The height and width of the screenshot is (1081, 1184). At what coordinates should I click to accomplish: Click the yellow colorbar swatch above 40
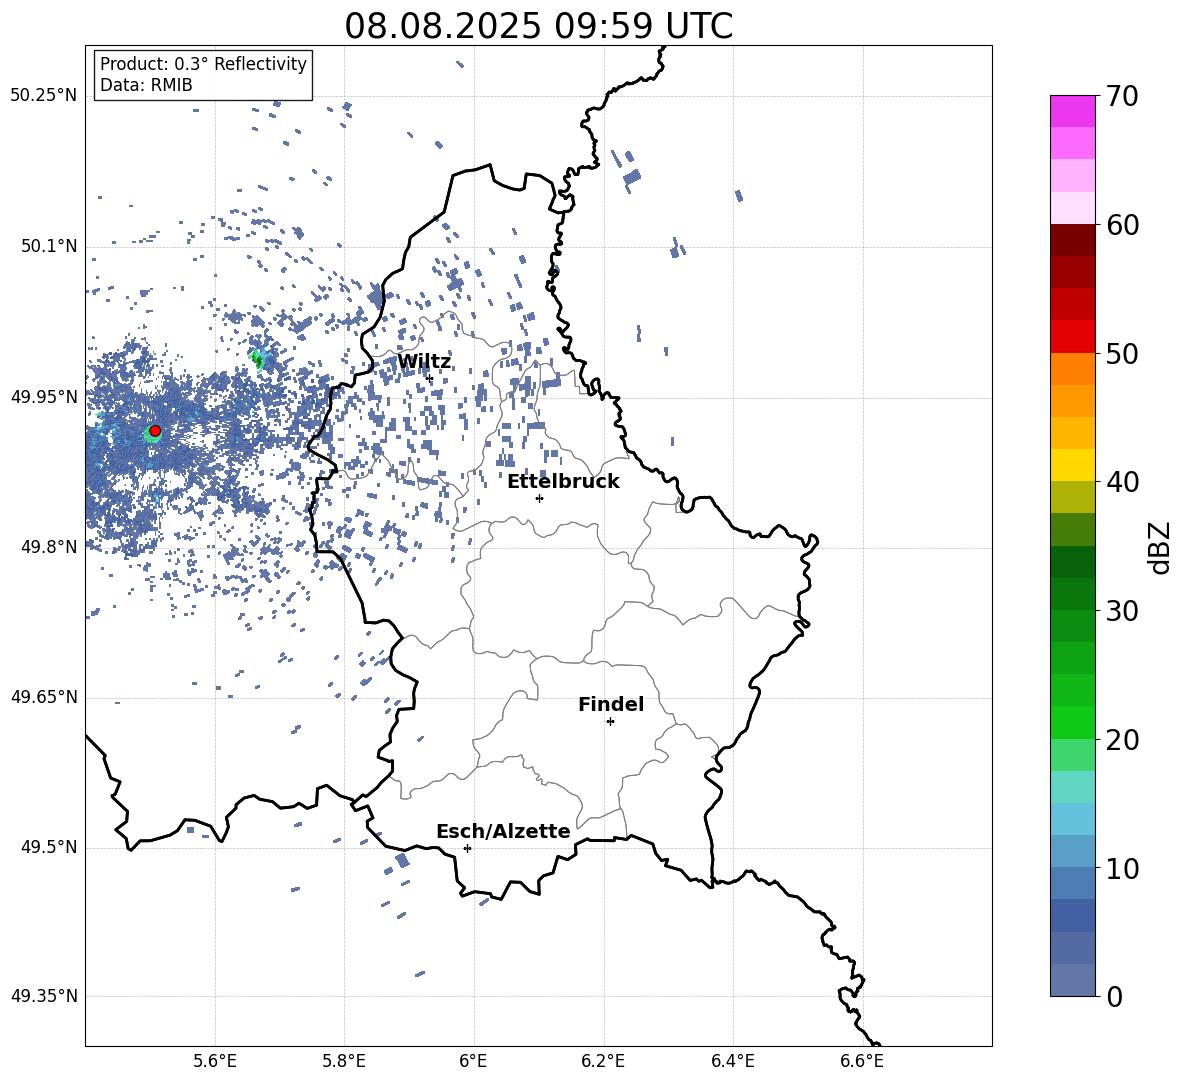1073,465
